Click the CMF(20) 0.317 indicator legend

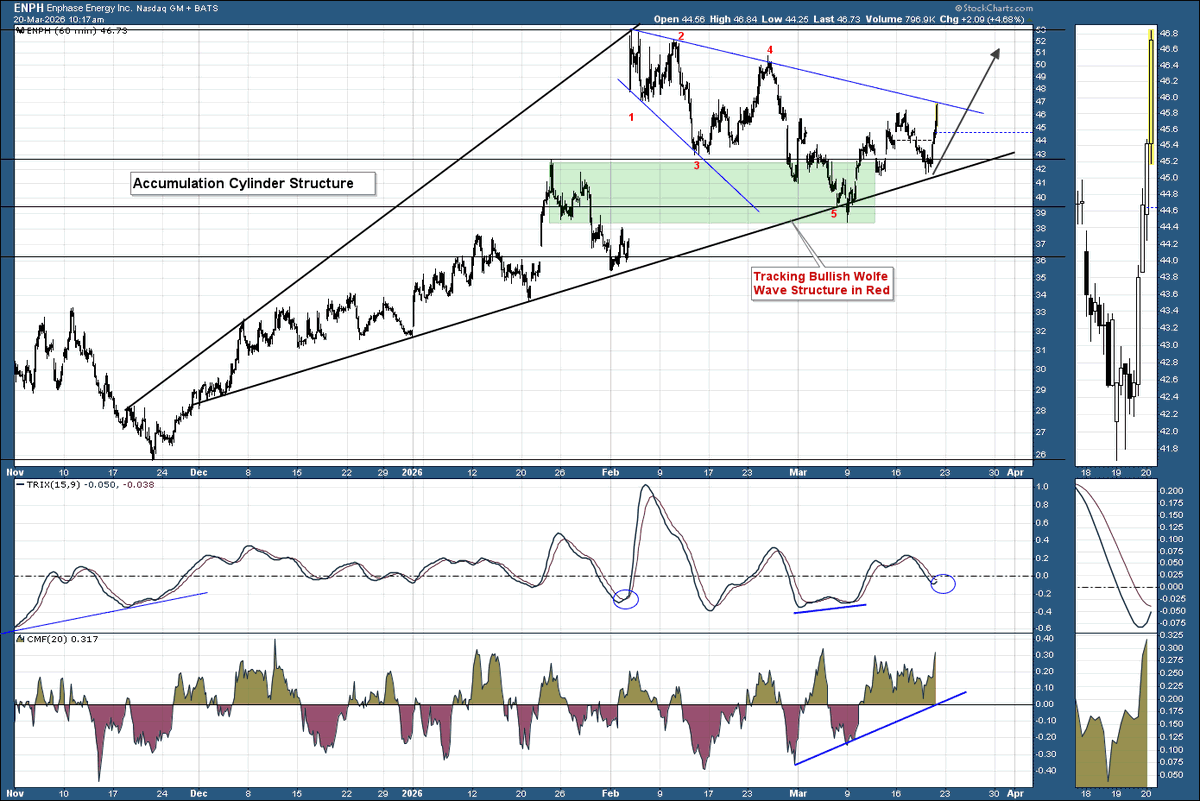point(55,638)
